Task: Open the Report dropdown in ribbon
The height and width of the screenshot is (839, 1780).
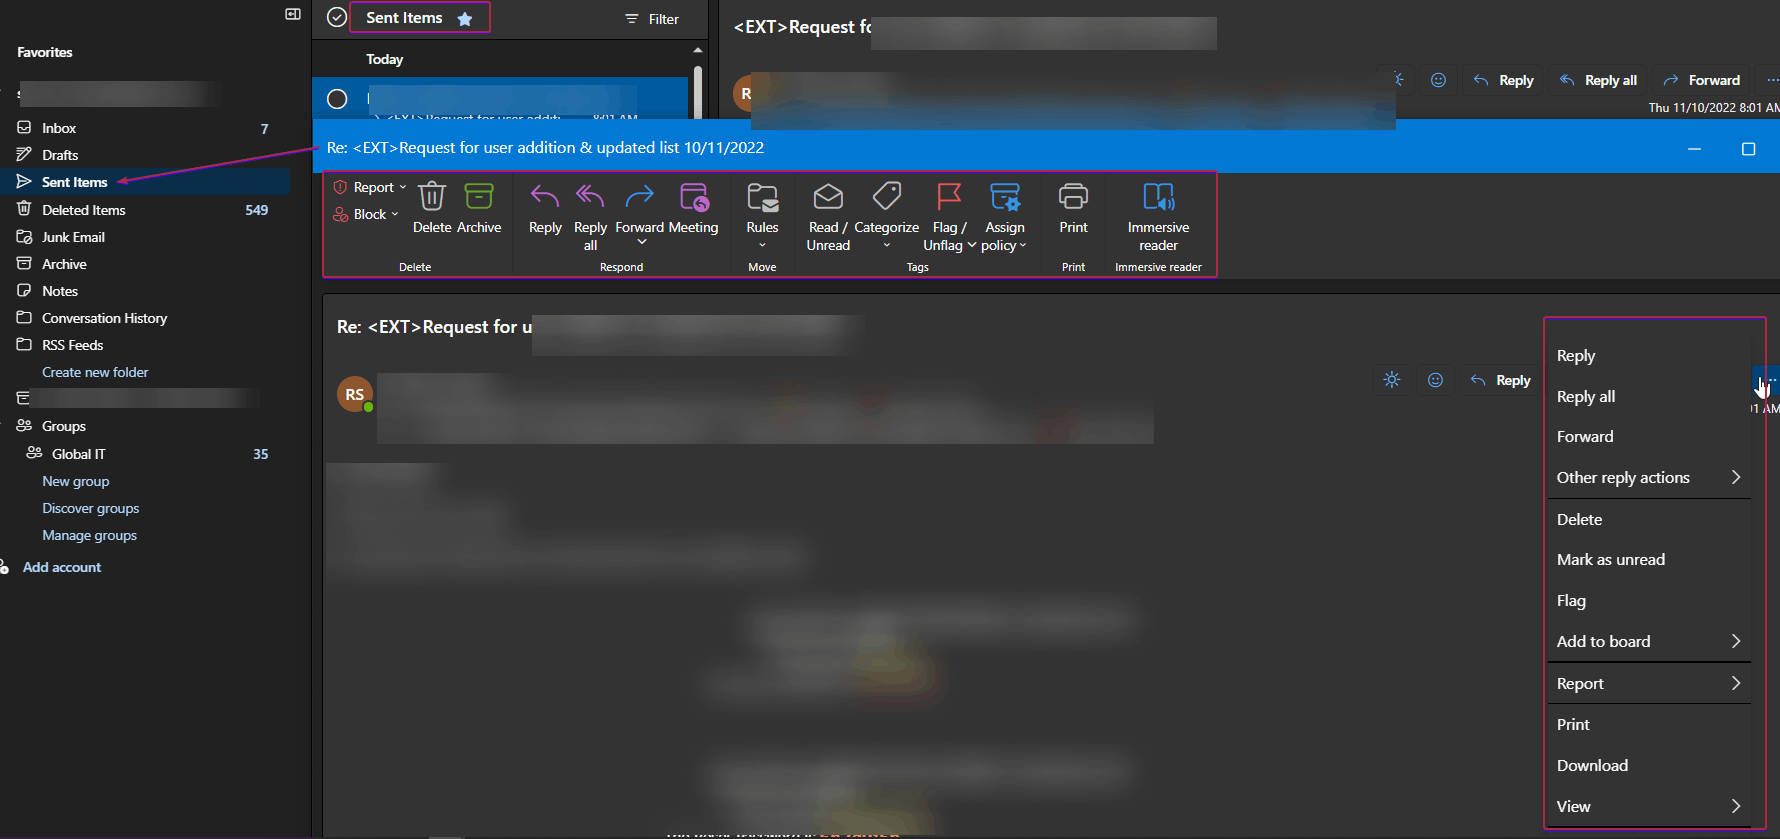Action: 369,187
